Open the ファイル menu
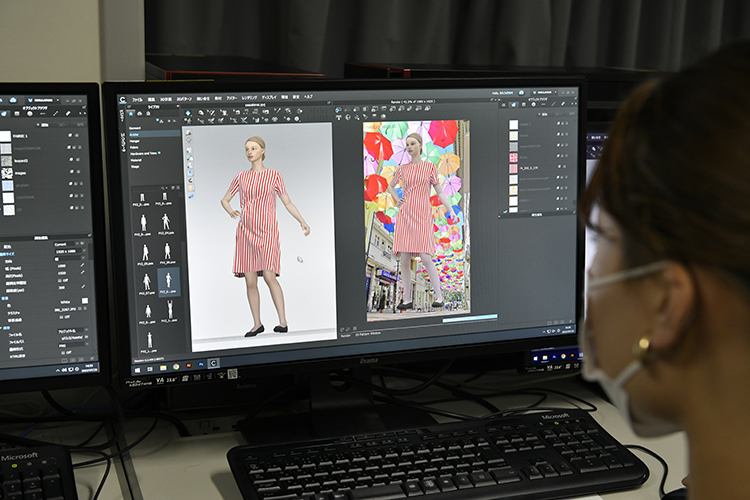The width and height of the screenshot is (750, 500). point(138,100)
